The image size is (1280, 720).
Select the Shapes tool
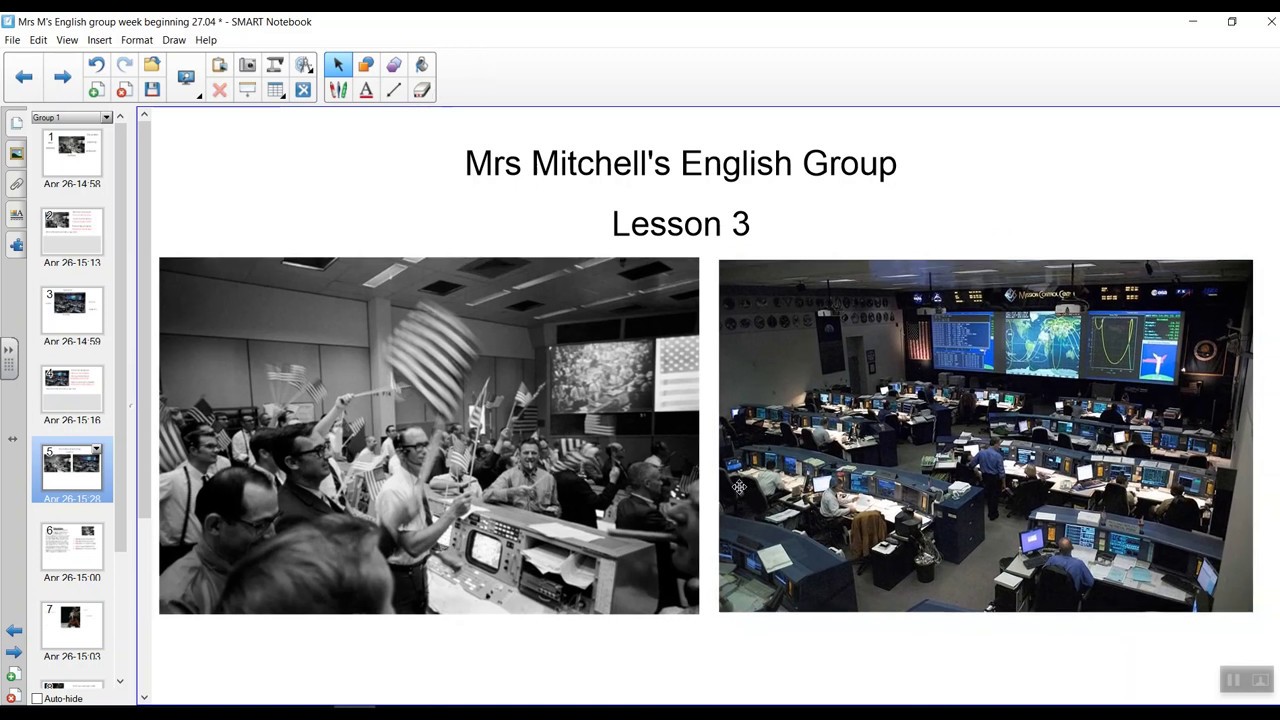(x=366, y=65)
